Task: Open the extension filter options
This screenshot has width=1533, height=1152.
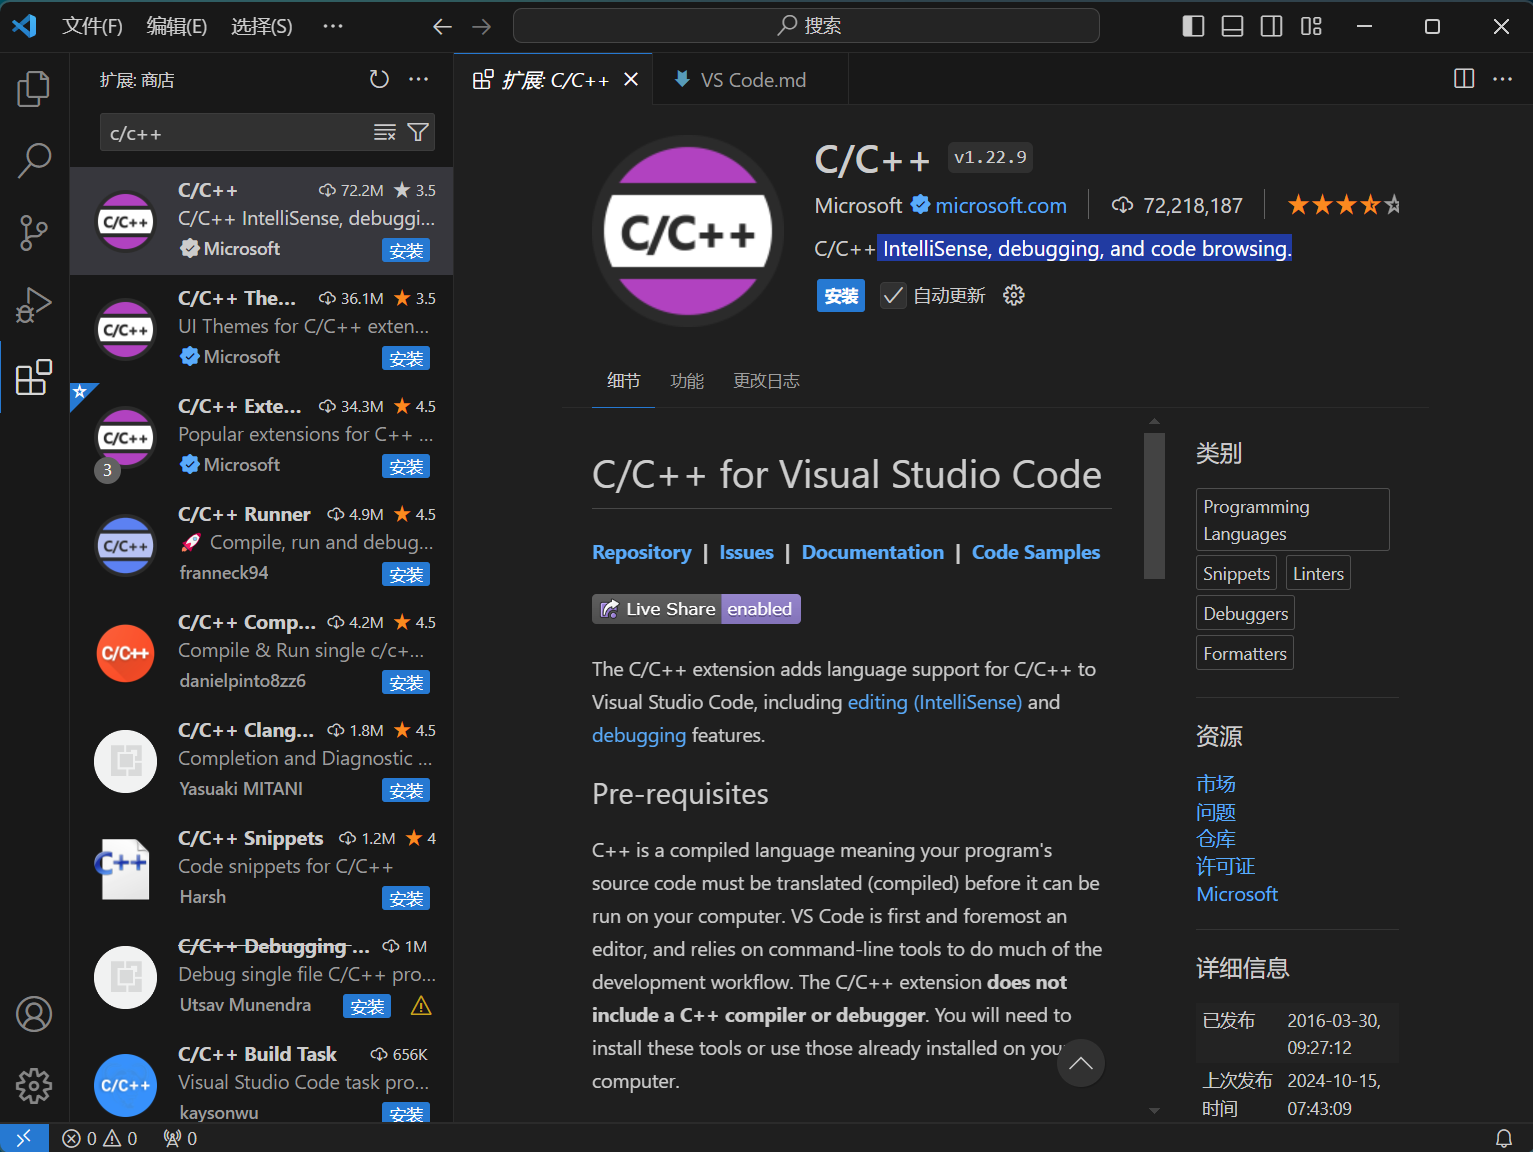Action: coord(419,132)
